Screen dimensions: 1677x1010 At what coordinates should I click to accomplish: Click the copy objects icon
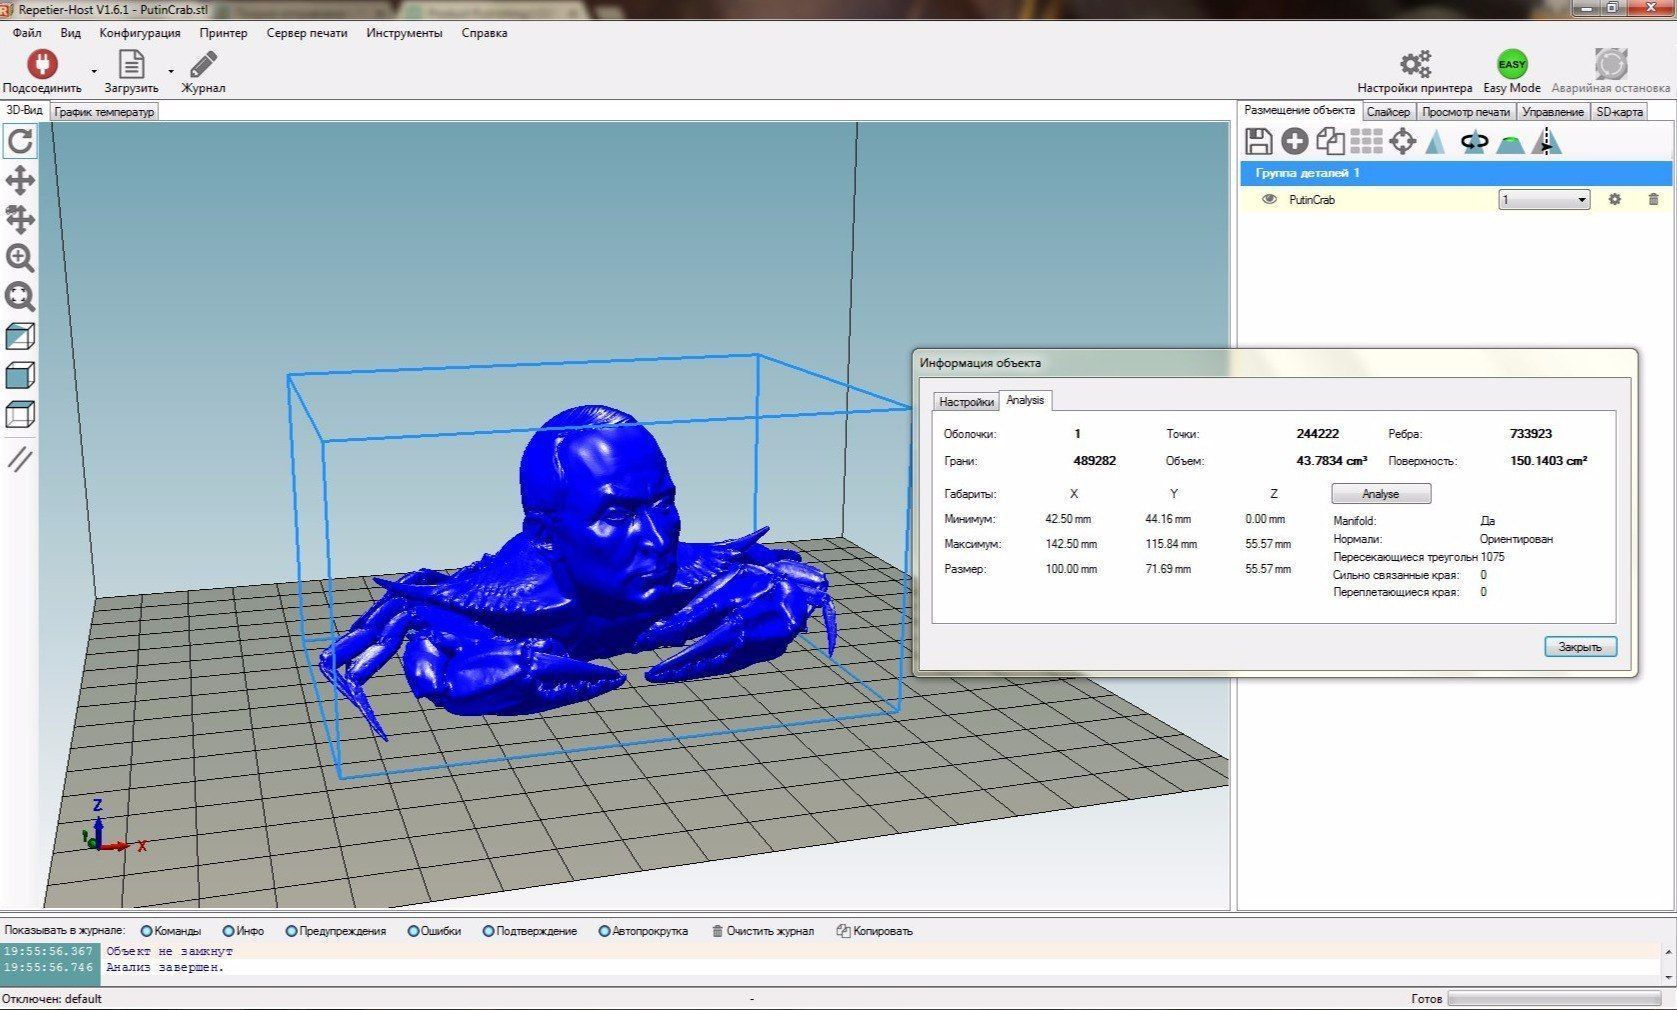click(x=1331, y=142)
